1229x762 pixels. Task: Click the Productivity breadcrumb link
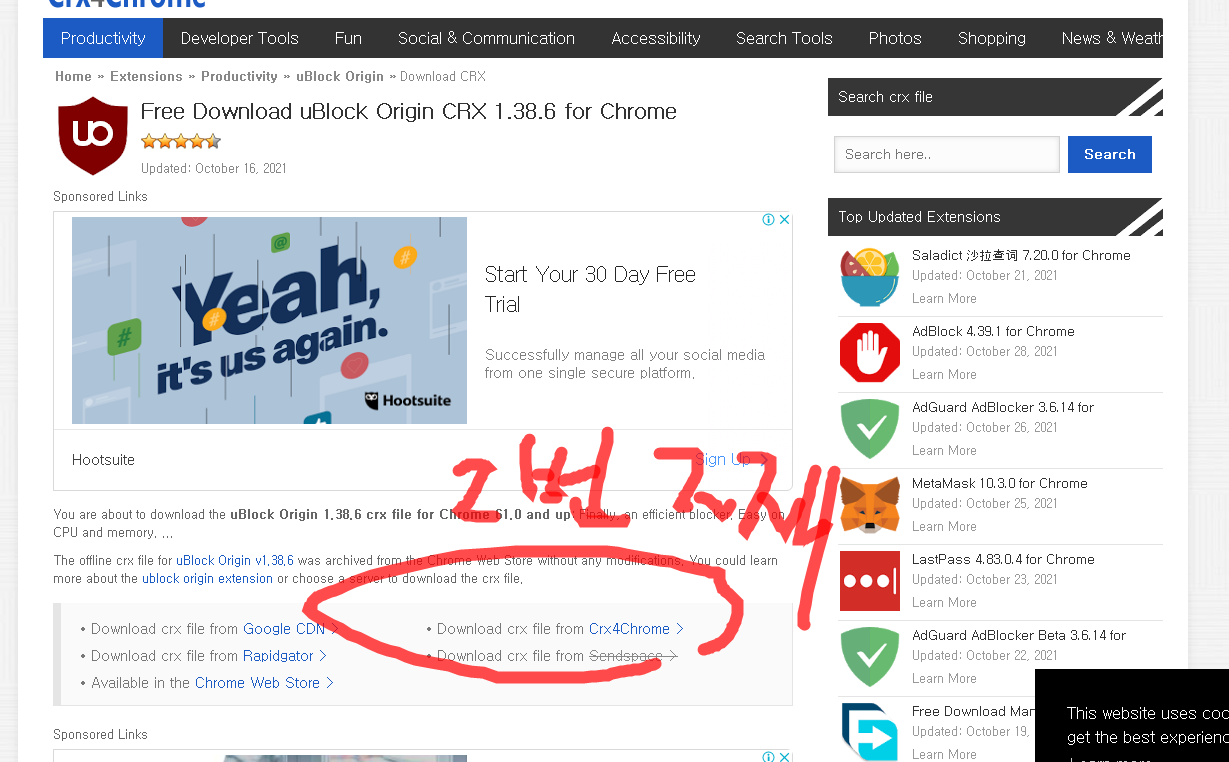[239, 76]
